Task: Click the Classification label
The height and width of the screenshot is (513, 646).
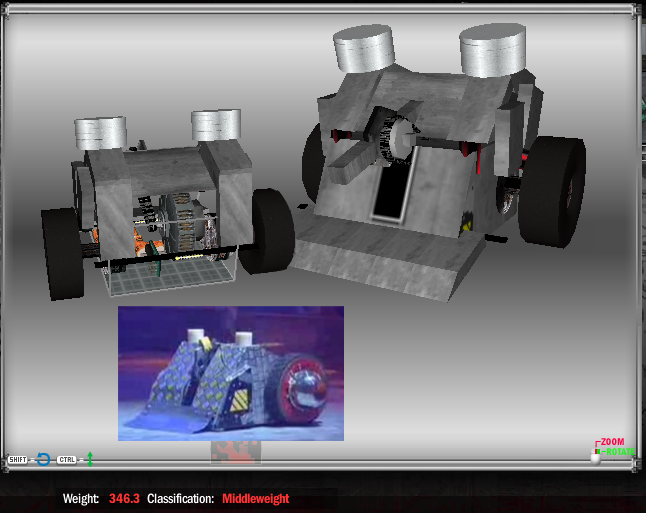Action: 180,499
